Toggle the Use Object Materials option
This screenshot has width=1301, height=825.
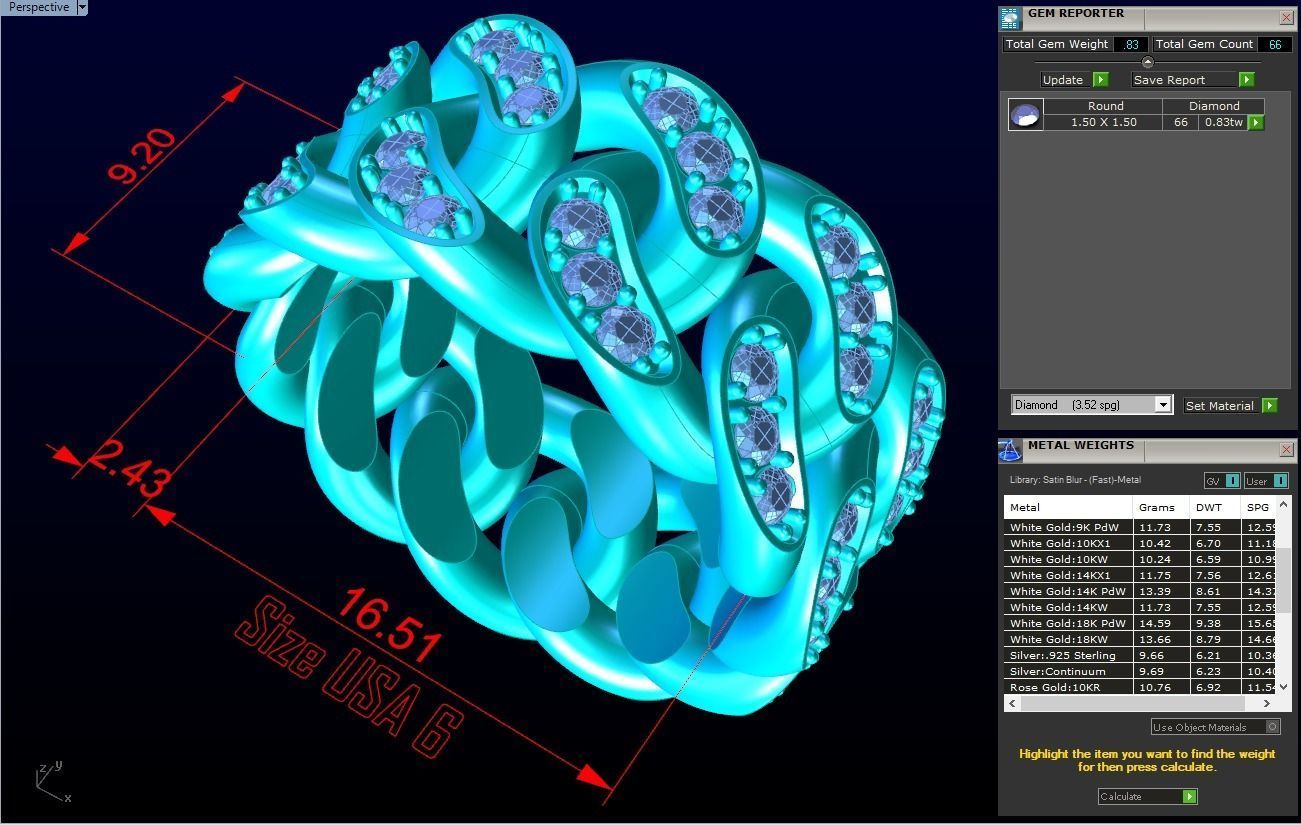pos(1215,727)
